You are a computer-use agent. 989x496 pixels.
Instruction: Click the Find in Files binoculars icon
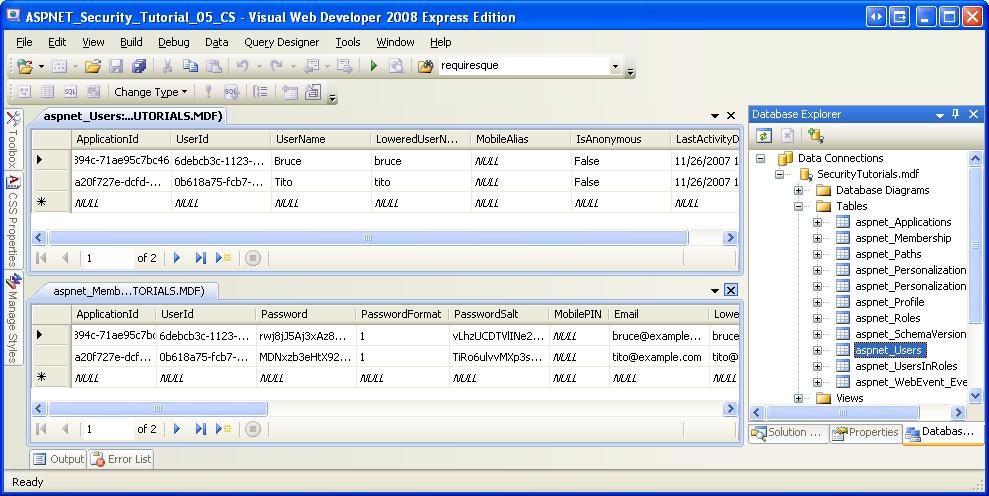pyautogui.click(x=426, y=66)
